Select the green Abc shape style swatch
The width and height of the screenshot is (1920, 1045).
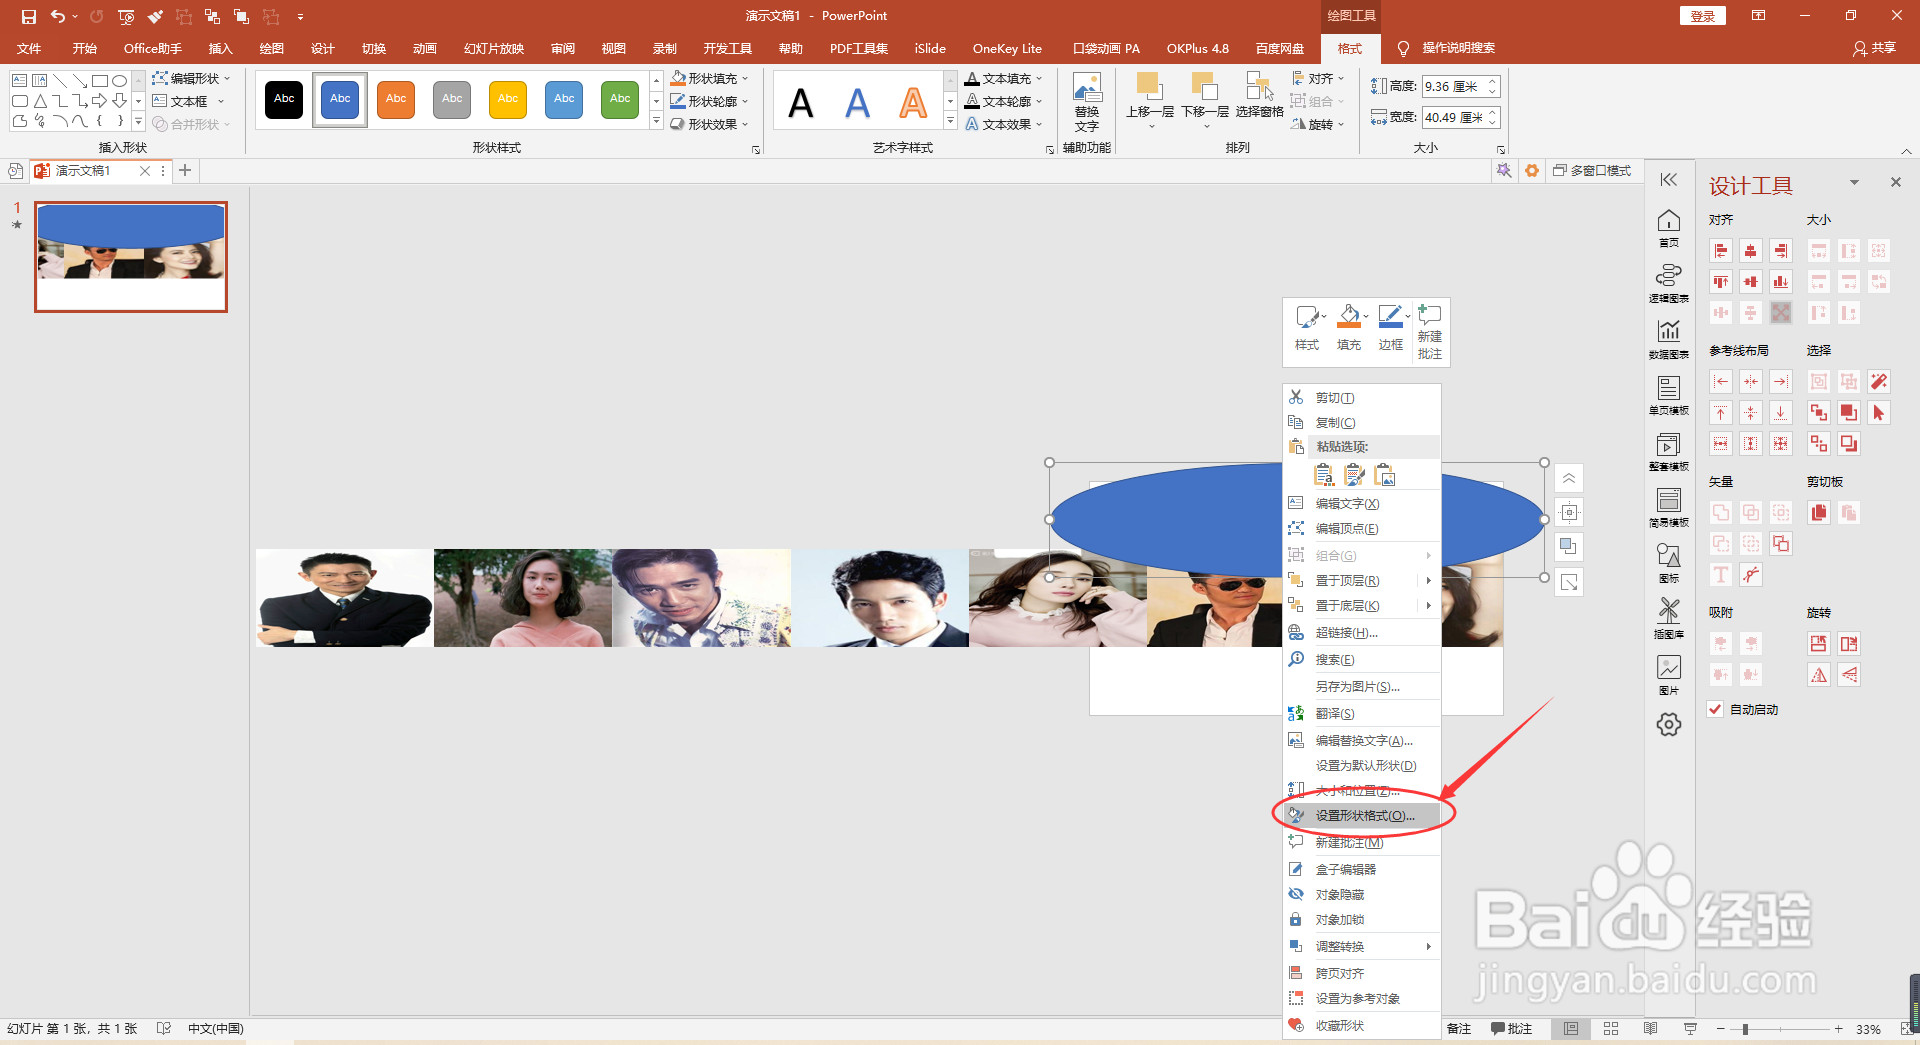(620, 100)
